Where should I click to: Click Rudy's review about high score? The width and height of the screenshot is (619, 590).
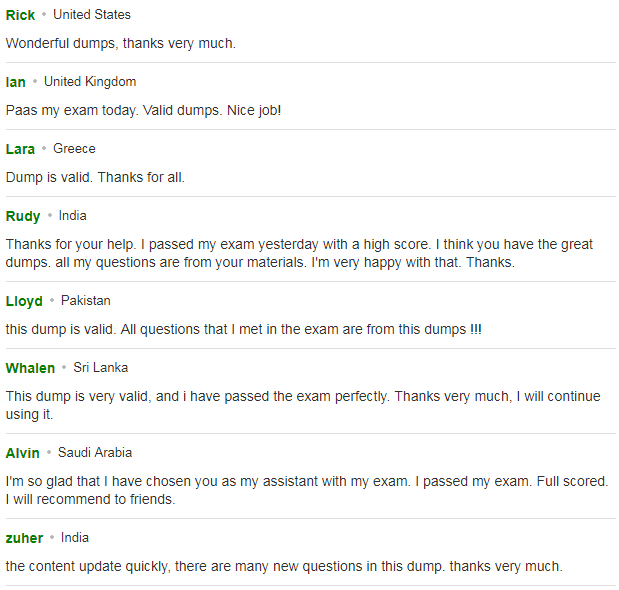(x=299, y=253)
